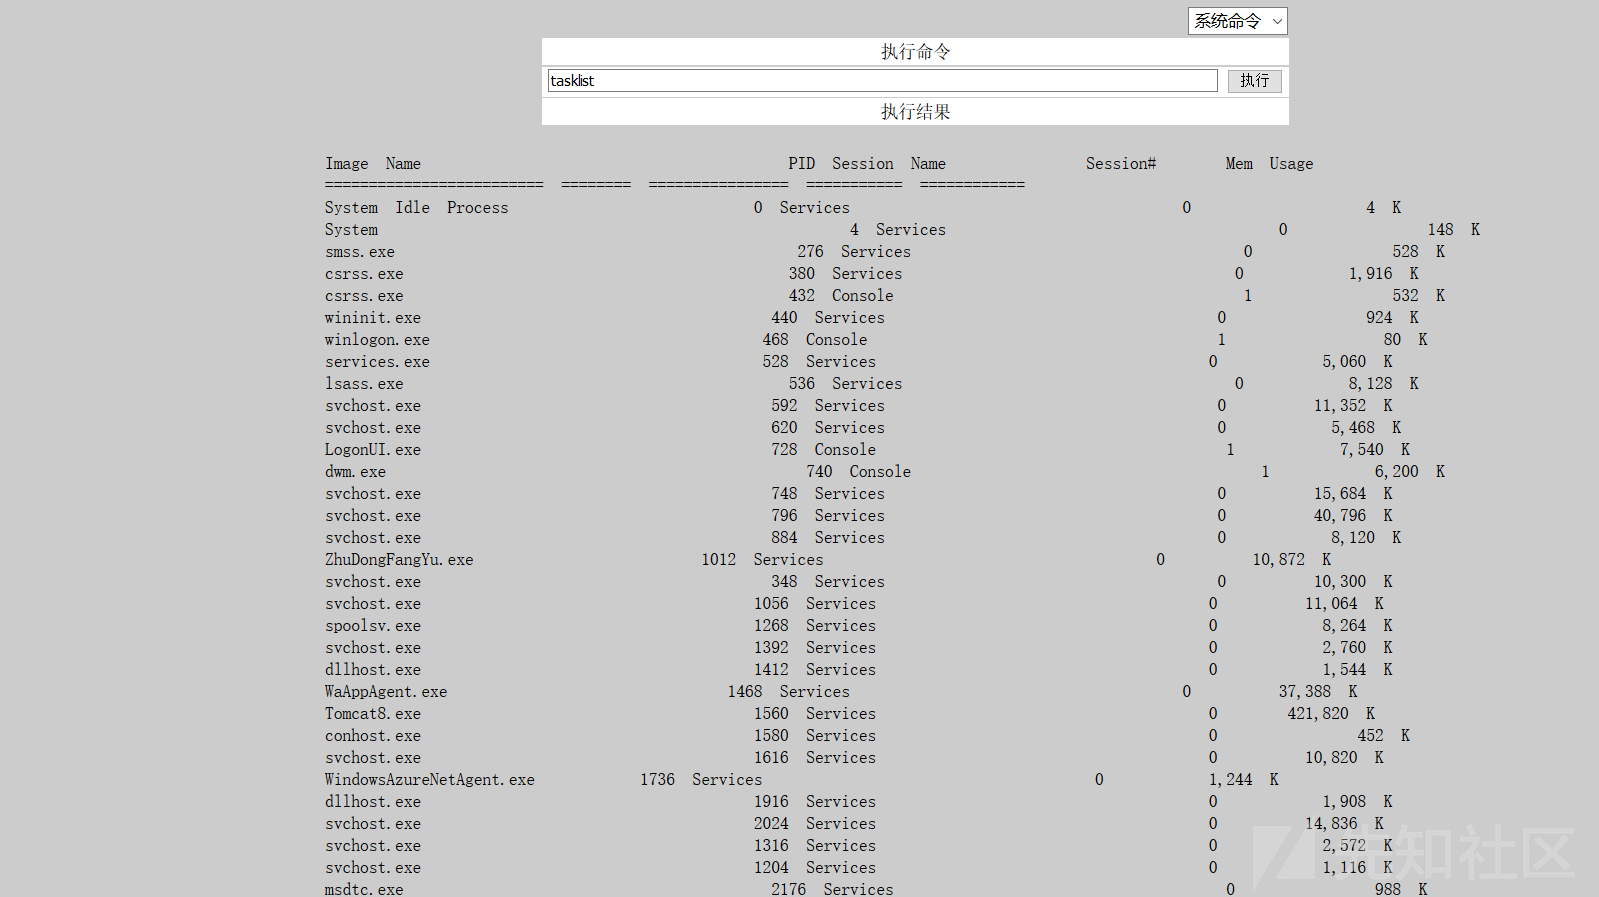
Task: Click PID 1560 of Tomcat8
Action: click(x=771, y=714)
